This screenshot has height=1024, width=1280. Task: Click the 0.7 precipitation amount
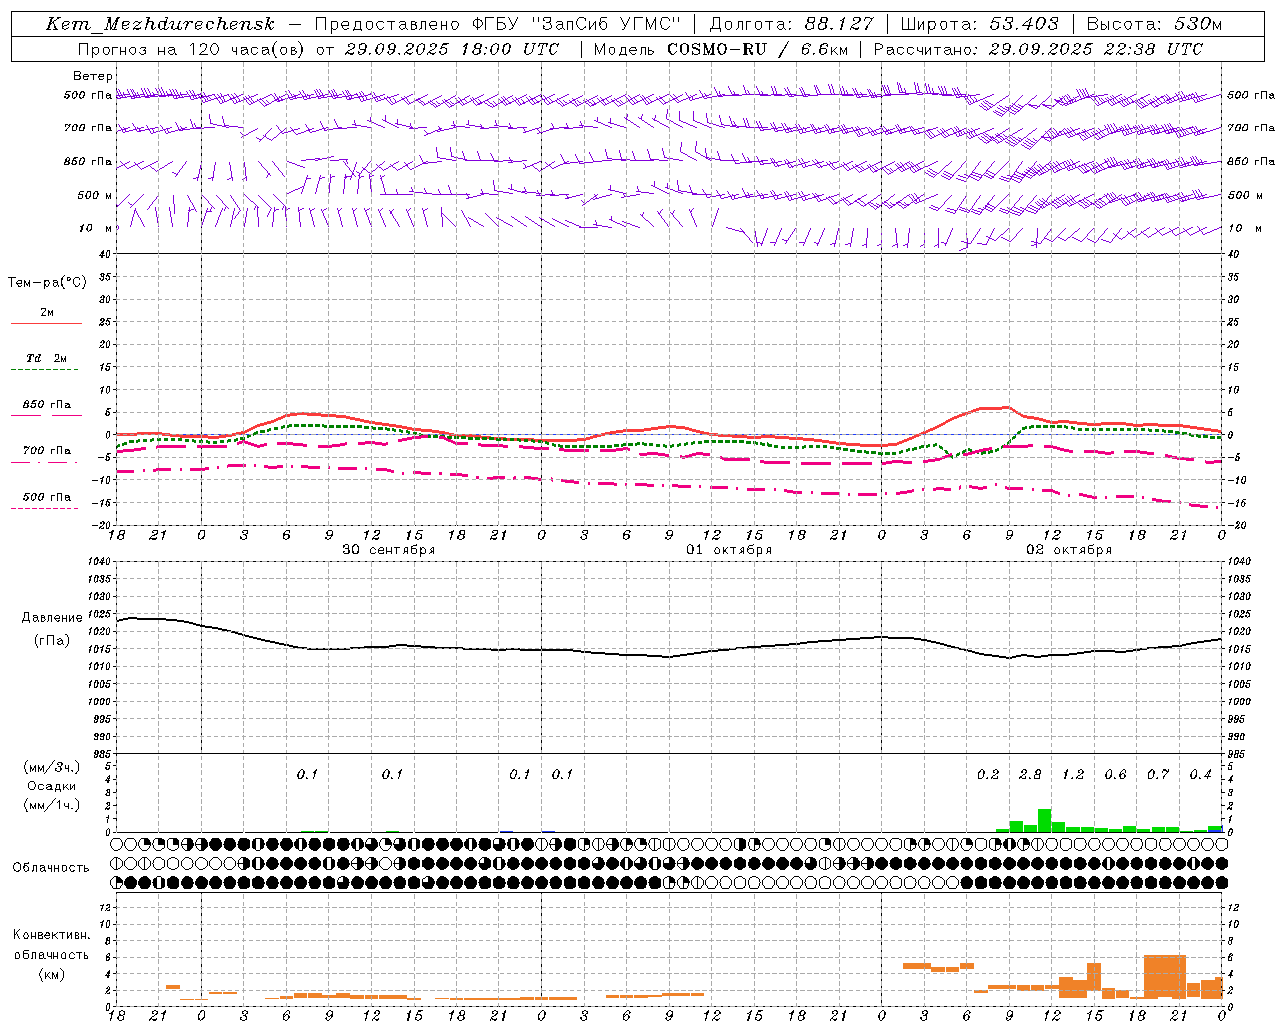point(1158,775)
